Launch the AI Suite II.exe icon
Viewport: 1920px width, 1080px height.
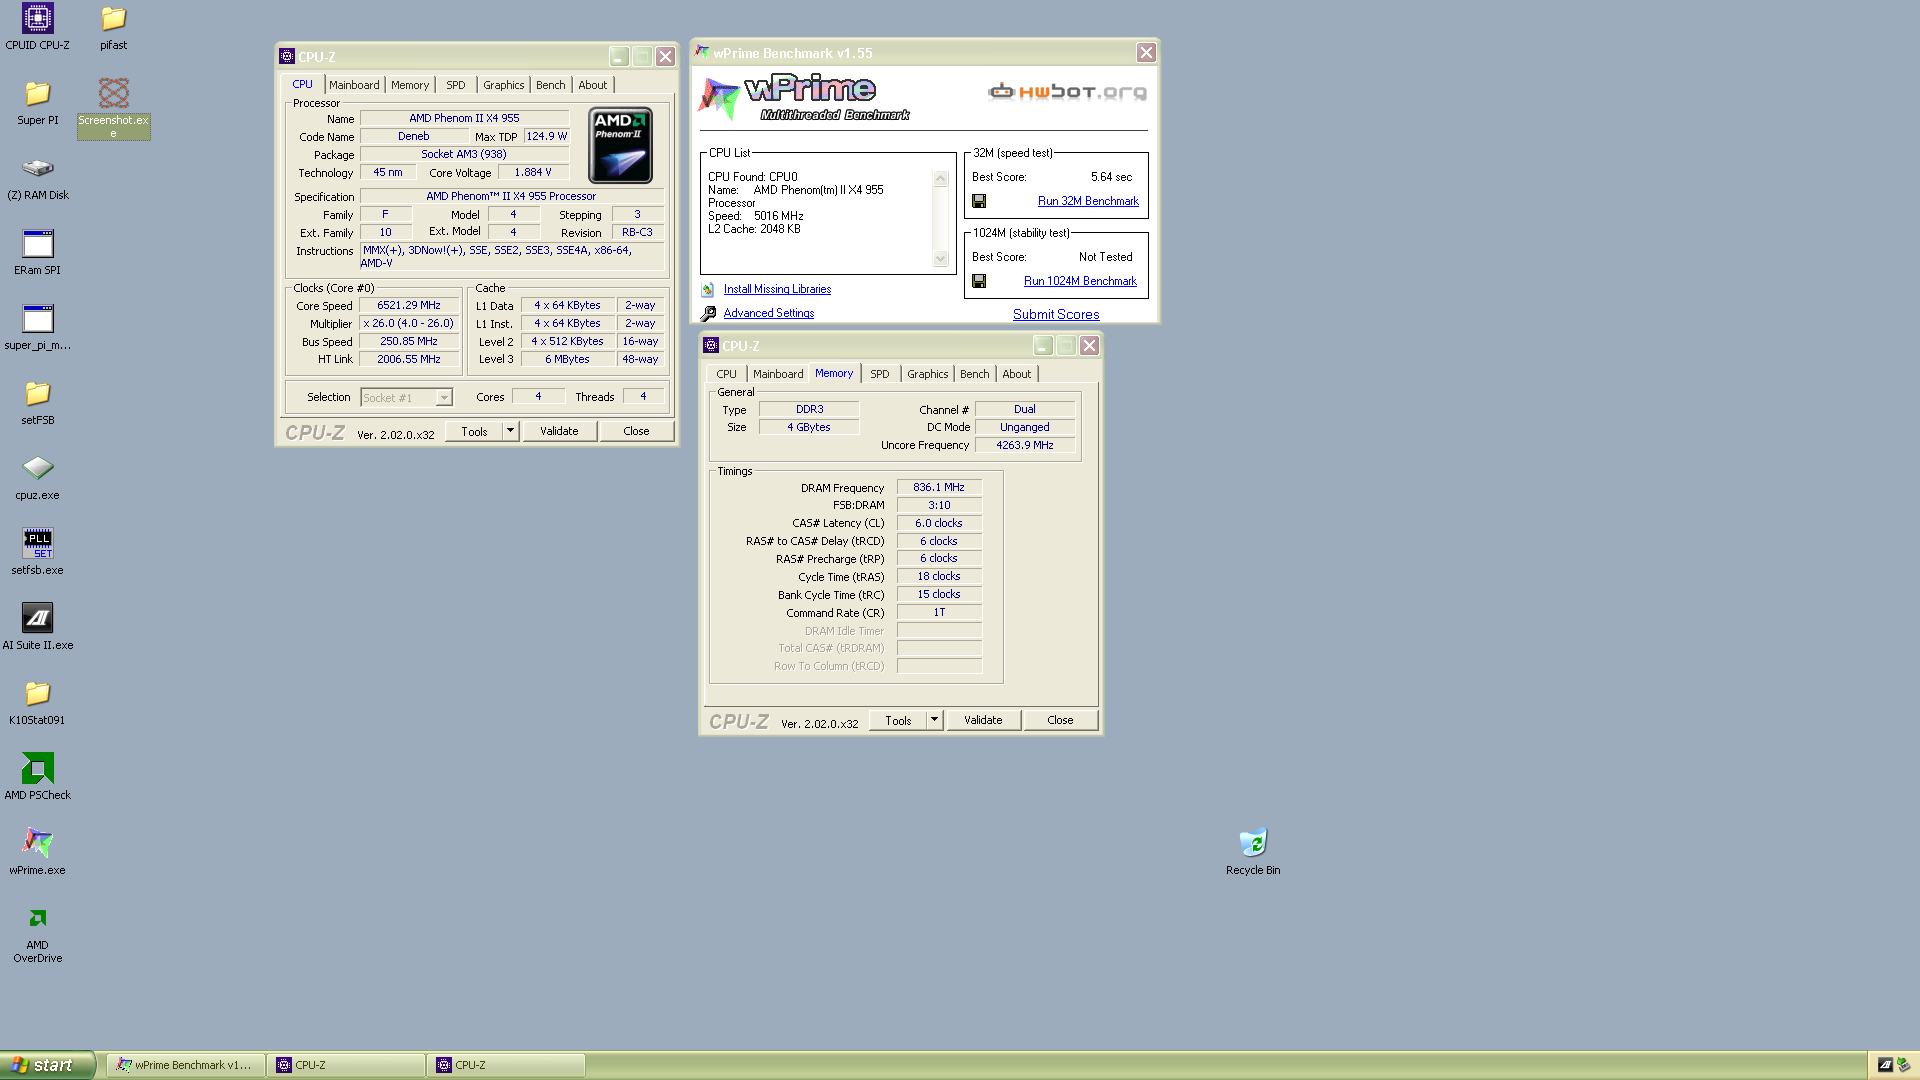point(37,627)
